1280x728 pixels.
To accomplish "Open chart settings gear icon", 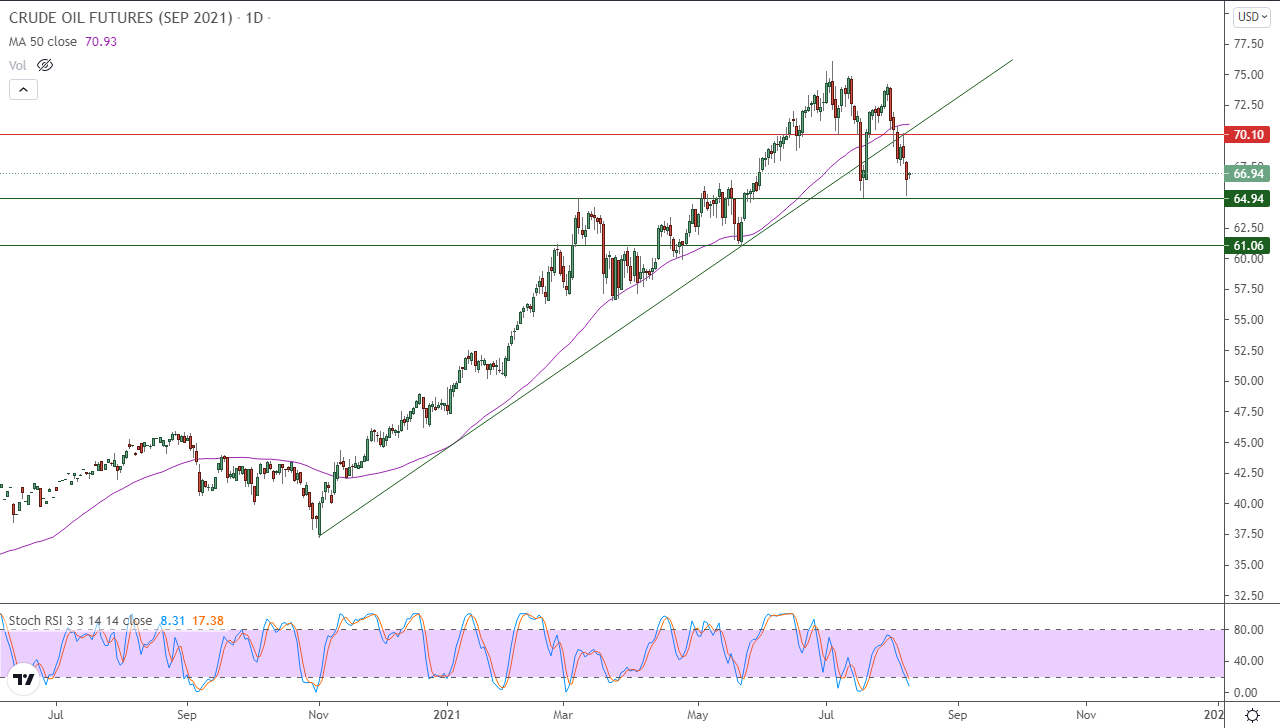I will [x=1252, y=715].
